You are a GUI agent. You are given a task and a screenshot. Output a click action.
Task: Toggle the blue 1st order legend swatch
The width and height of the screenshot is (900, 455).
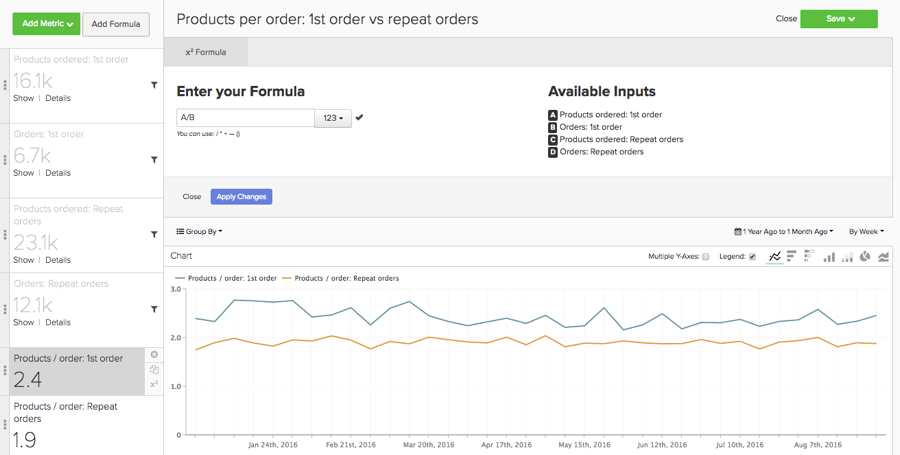[180, 278]
